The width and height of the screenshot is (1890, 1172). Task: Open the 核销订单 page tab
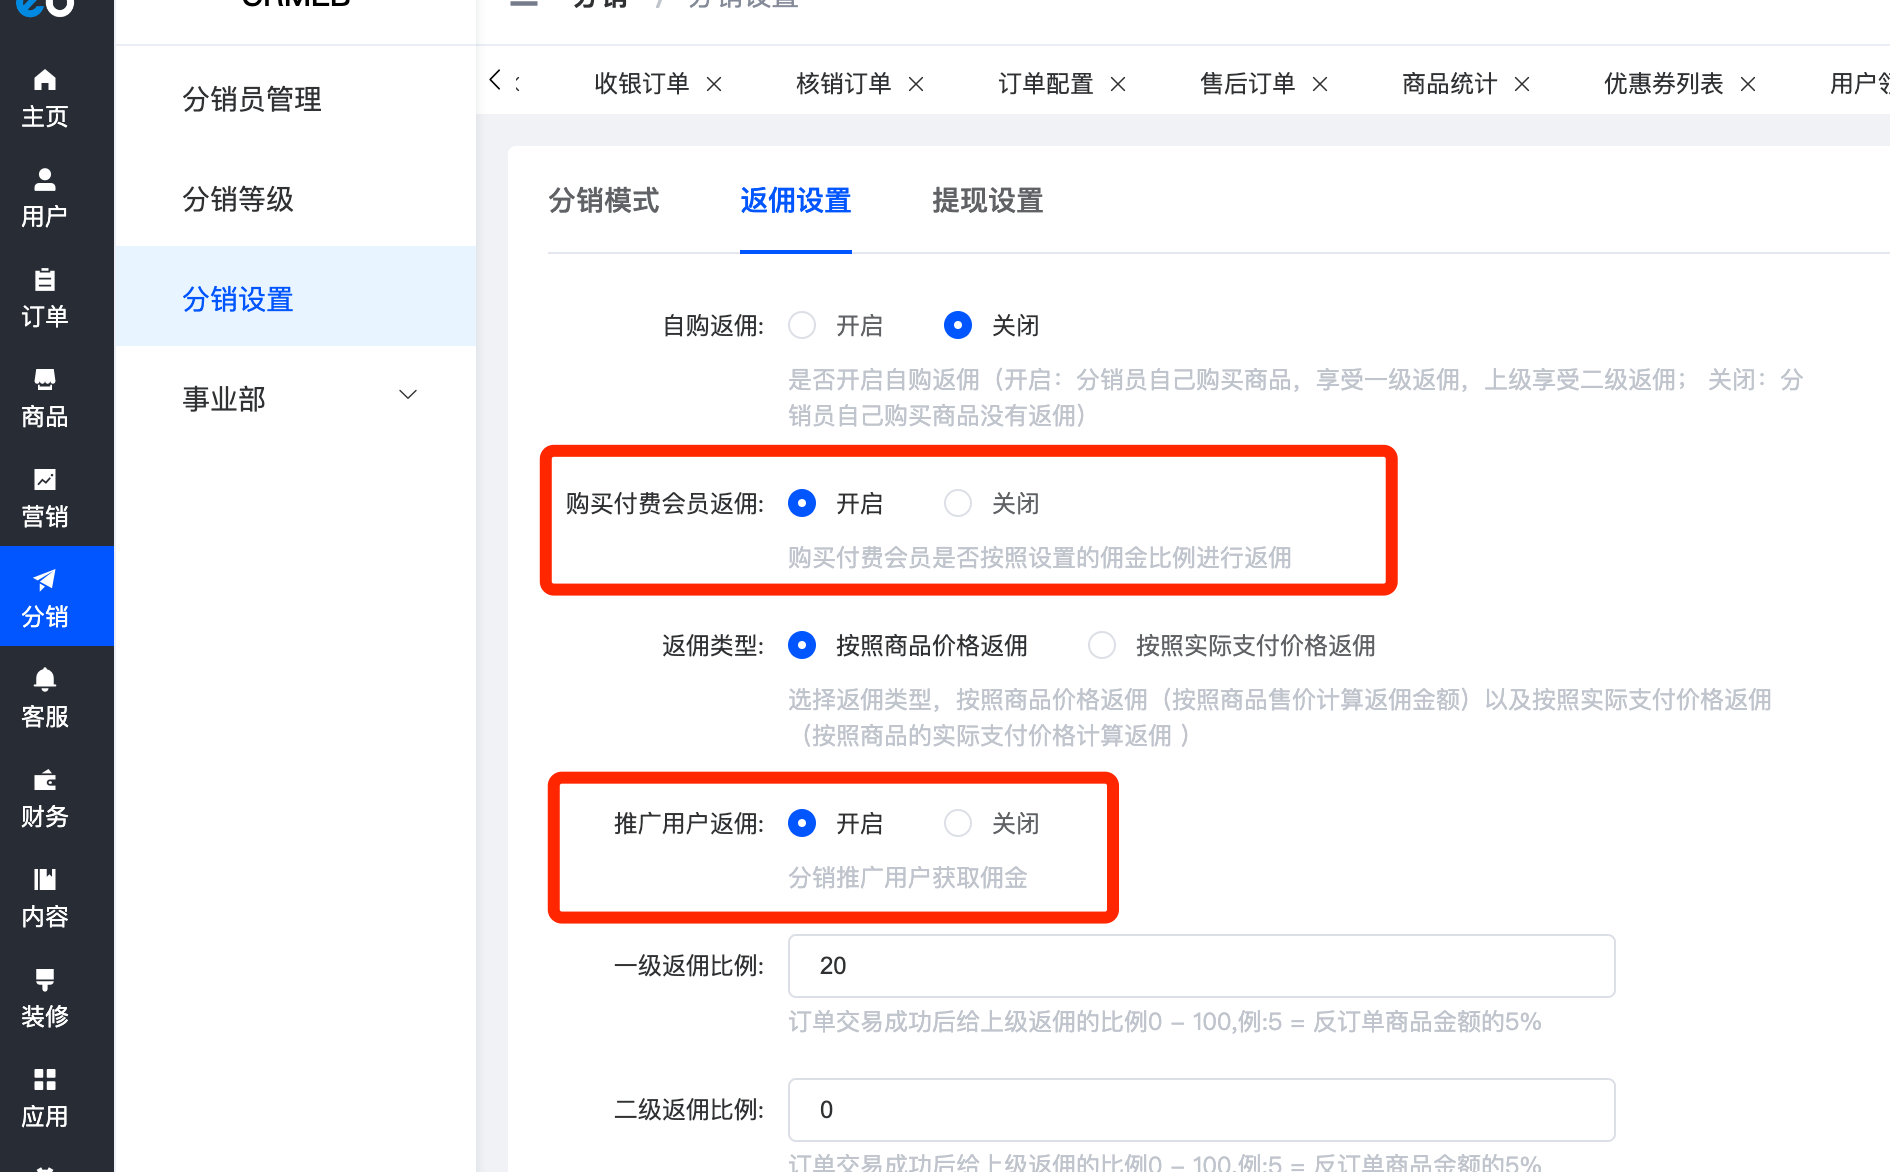click(x=844, y=84)
